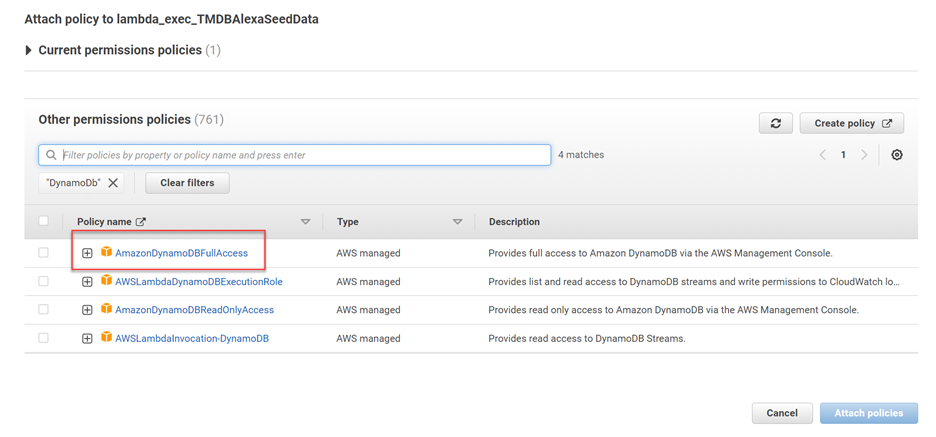Expand details of AWSLambdaDynamoDBExecutionRole policy

click(x=87, y=282)
